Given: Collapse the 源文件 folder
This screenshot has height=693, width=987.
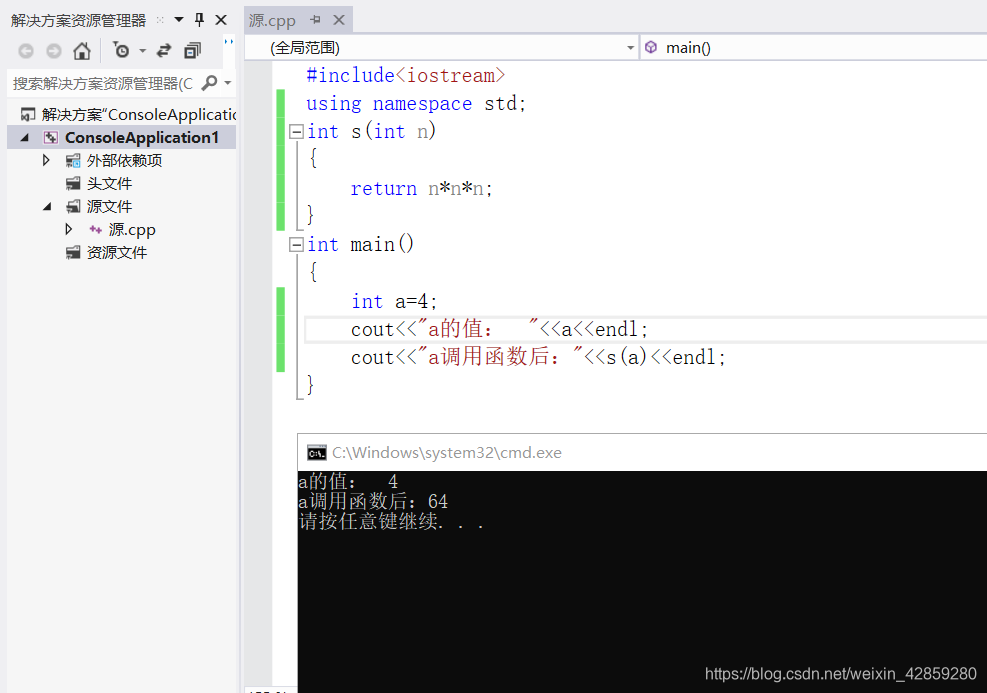Looking at the screenshot, I should click(x=47, y=206).
